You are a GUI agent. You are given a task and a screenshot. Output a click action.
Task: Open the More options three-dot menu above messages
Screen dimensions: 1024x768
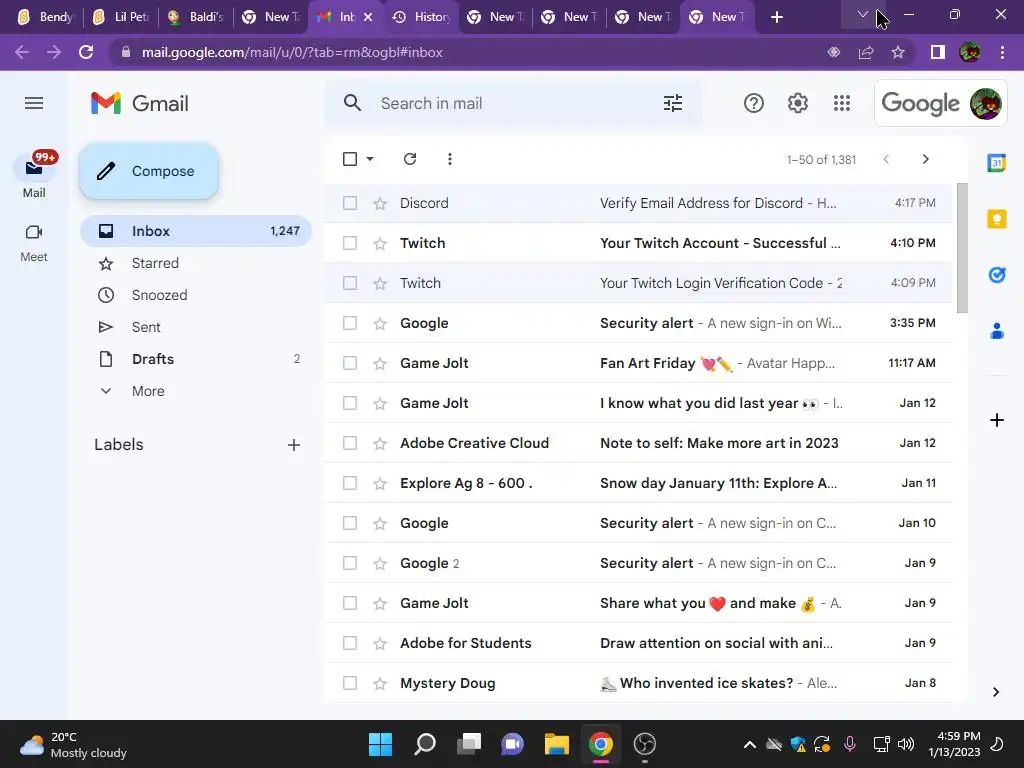tap(449, 159)
